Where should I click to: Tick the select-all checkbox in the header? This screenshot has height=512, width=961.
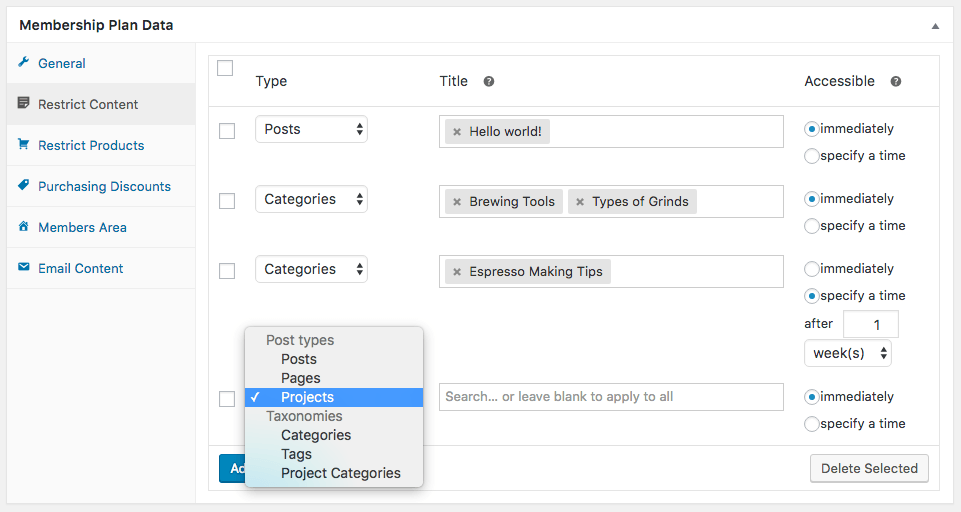point(225,68)
